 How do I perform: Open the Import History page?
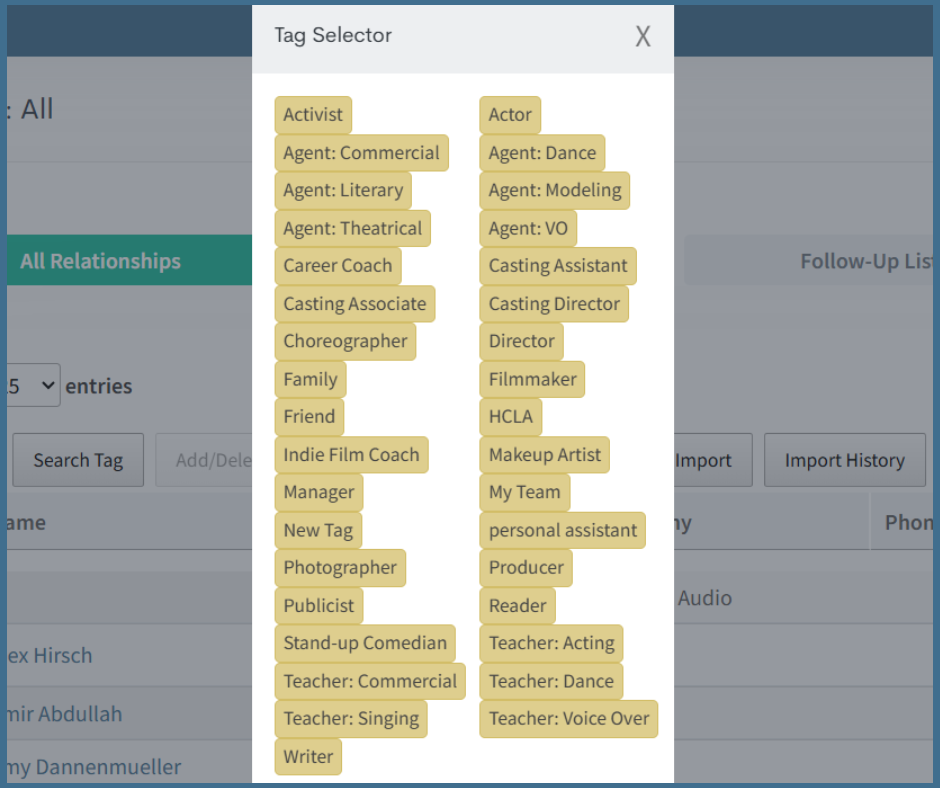tap(844, 461)
